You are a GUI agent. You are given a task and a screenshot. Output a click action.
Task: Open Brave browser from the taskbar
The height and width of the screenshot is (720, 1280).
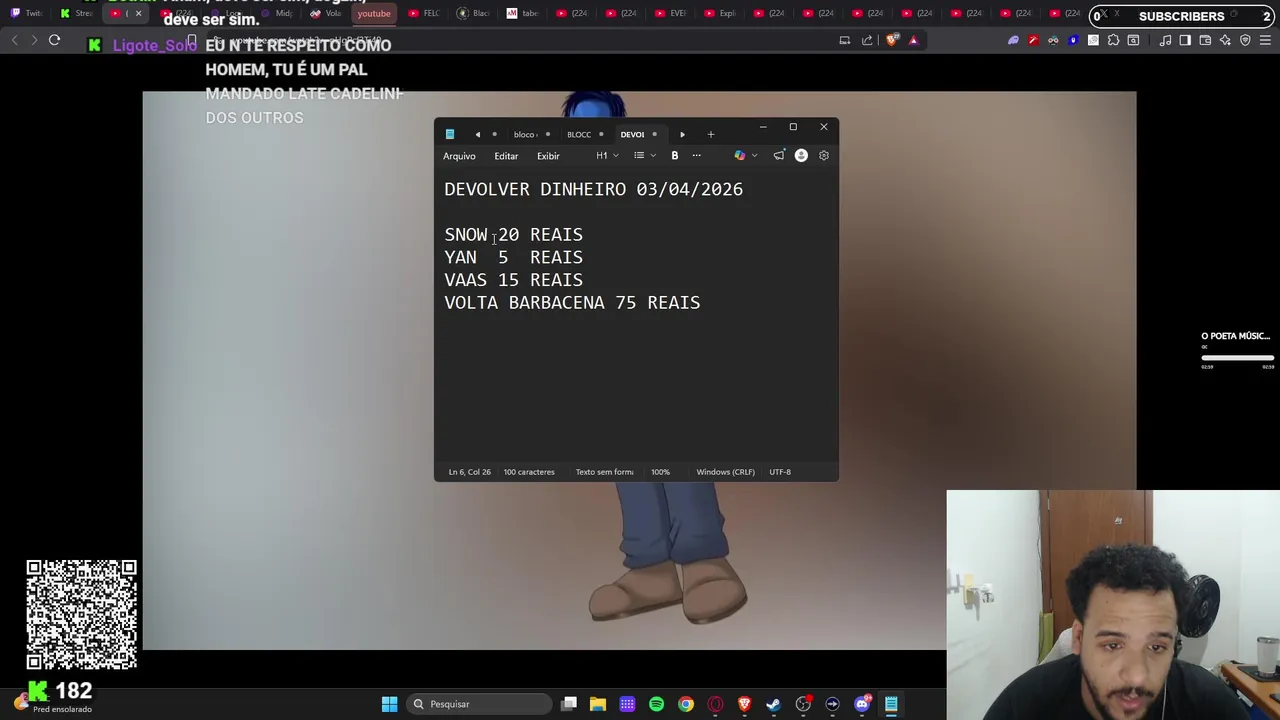744,704
